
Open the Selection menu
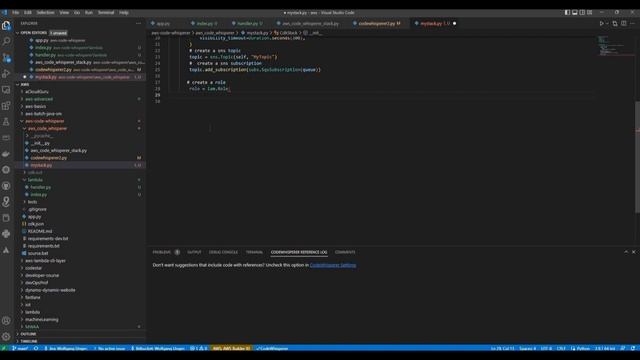click(x=45, y=13)
